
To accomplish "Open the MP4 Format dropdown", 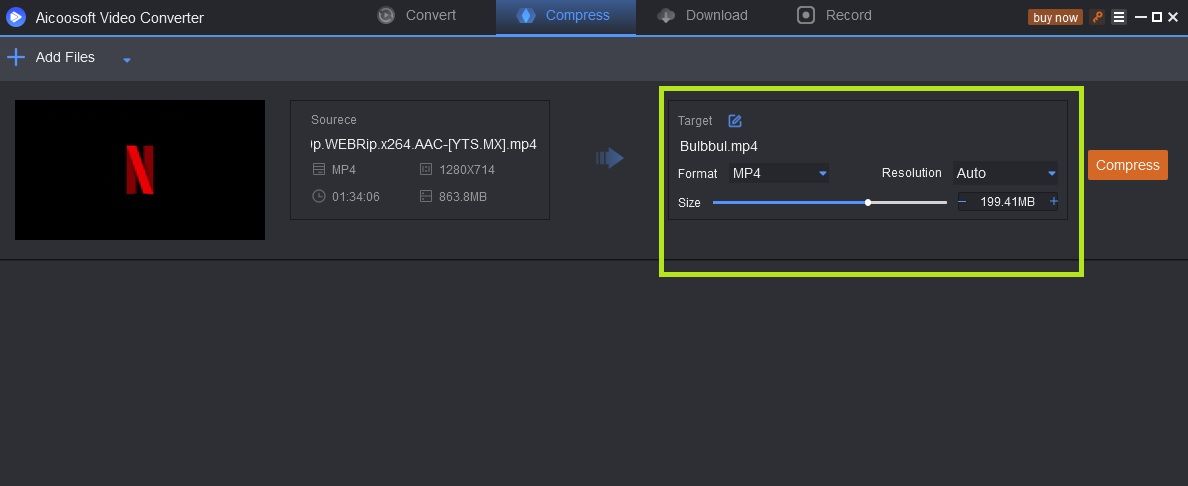I will click(779, 173).
